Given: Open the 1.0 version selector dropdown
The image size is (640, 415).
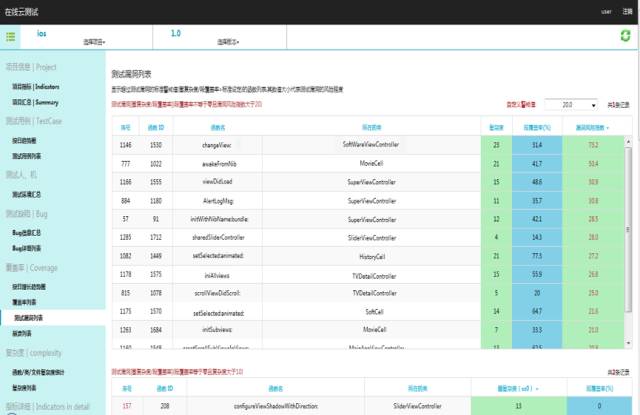Looking at the screenshot, I should click(228, 42).
